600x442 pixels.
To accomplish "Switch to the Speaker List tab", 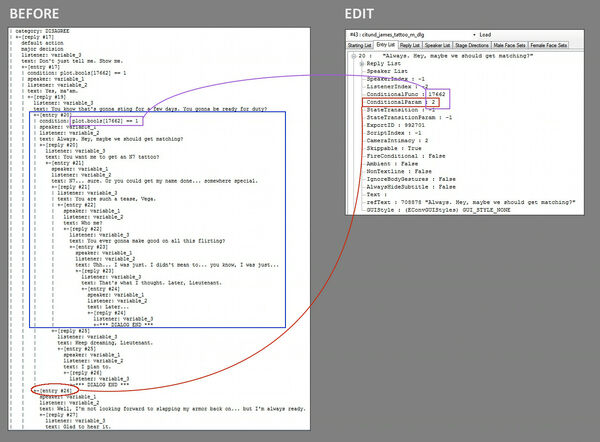I will tap(437, 46).
